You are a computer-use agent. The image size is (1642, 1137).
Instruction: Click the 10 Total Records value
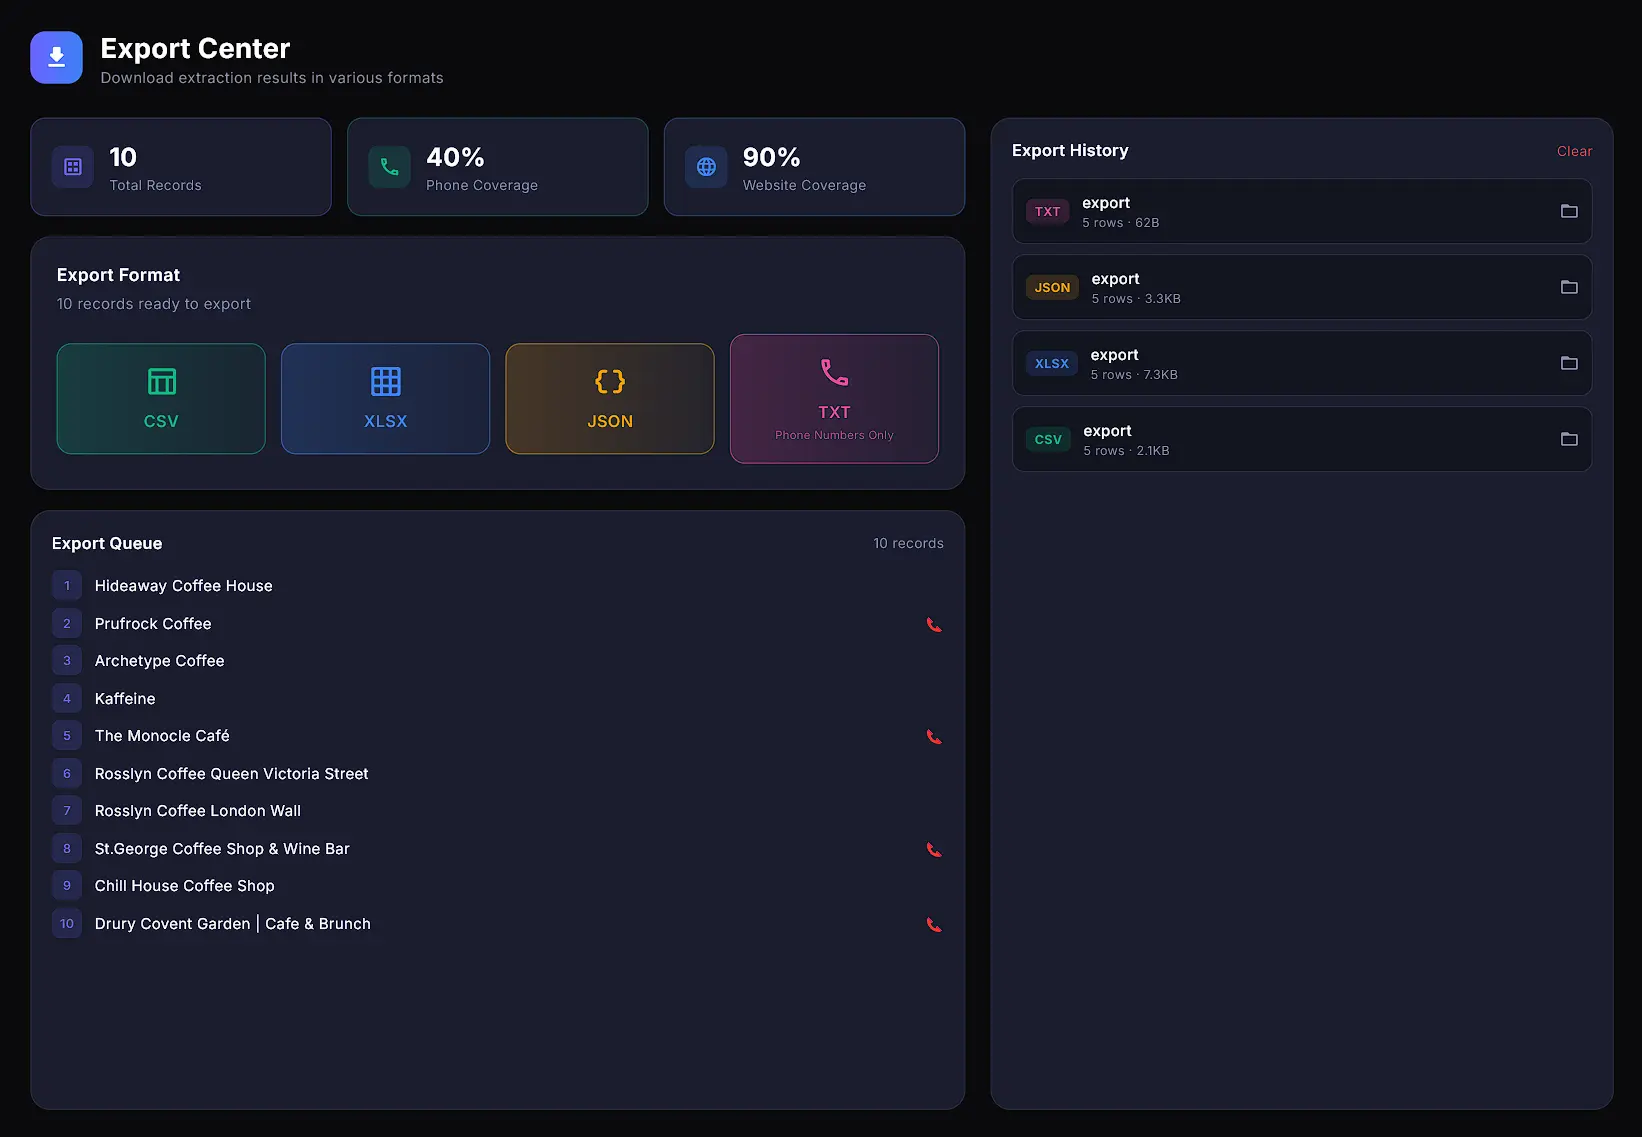coord(123,157)
